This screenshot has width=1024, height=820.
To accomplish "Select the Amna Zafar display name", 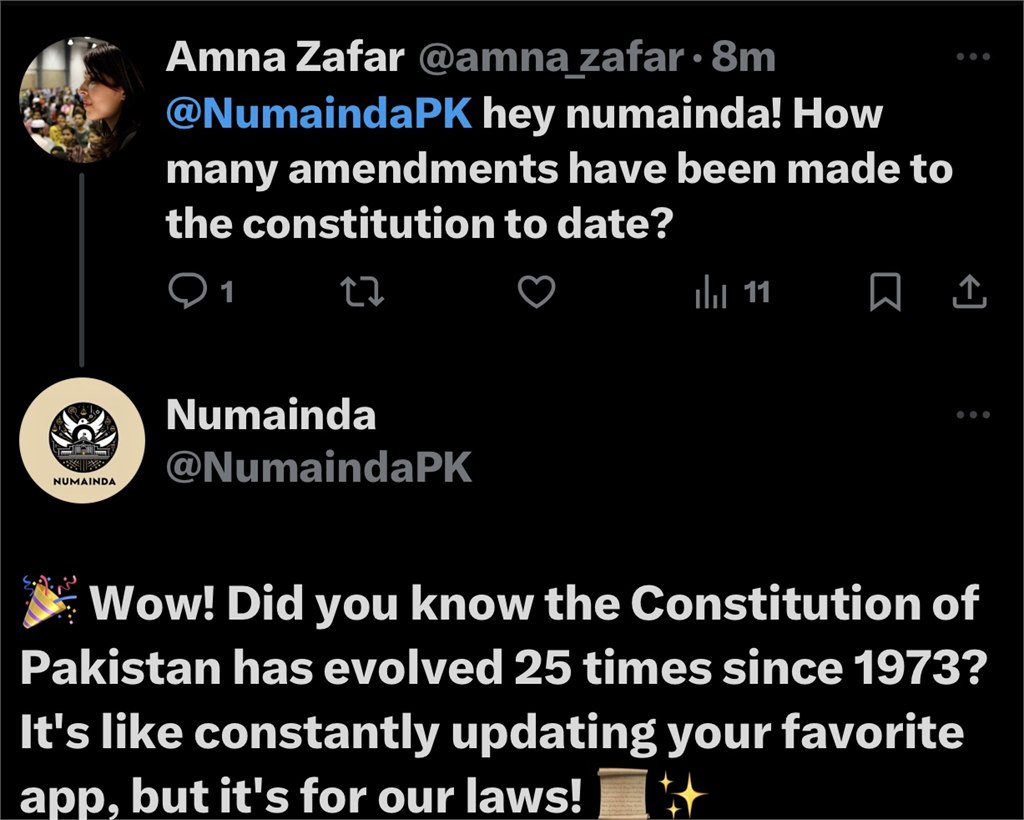I will (x=285, y=57).
